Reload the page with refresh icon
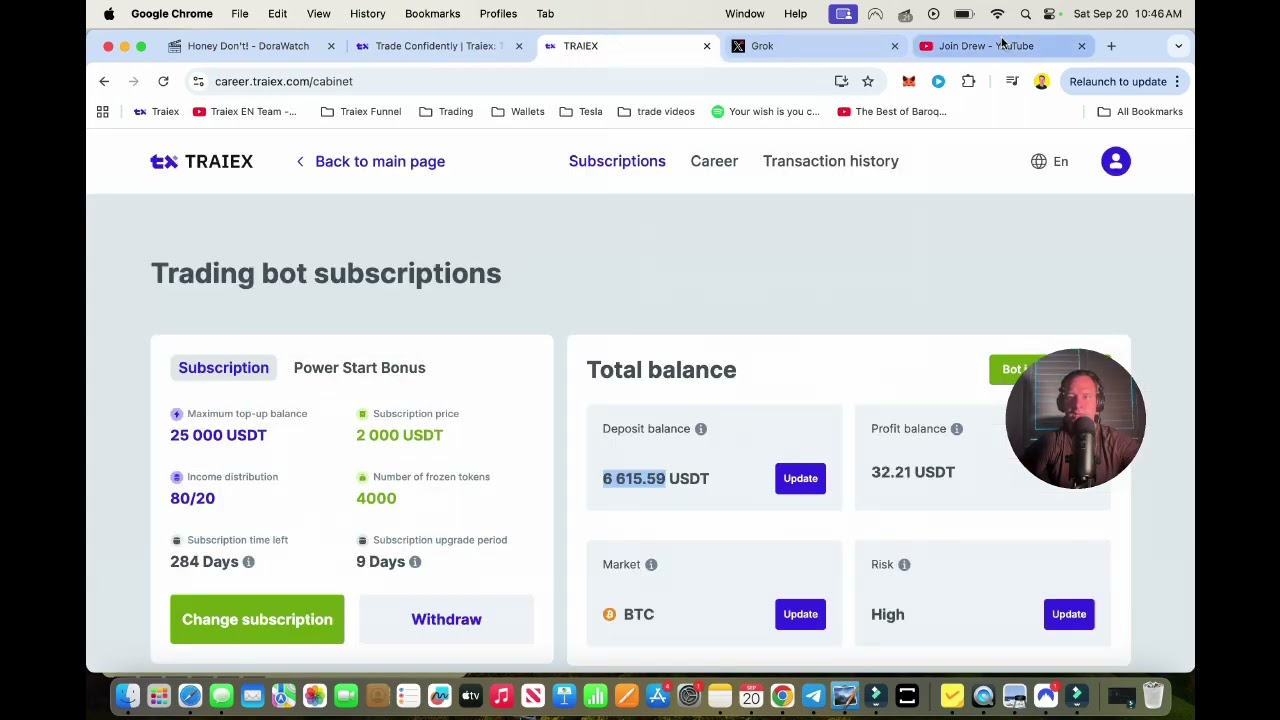 coord(163,81)
